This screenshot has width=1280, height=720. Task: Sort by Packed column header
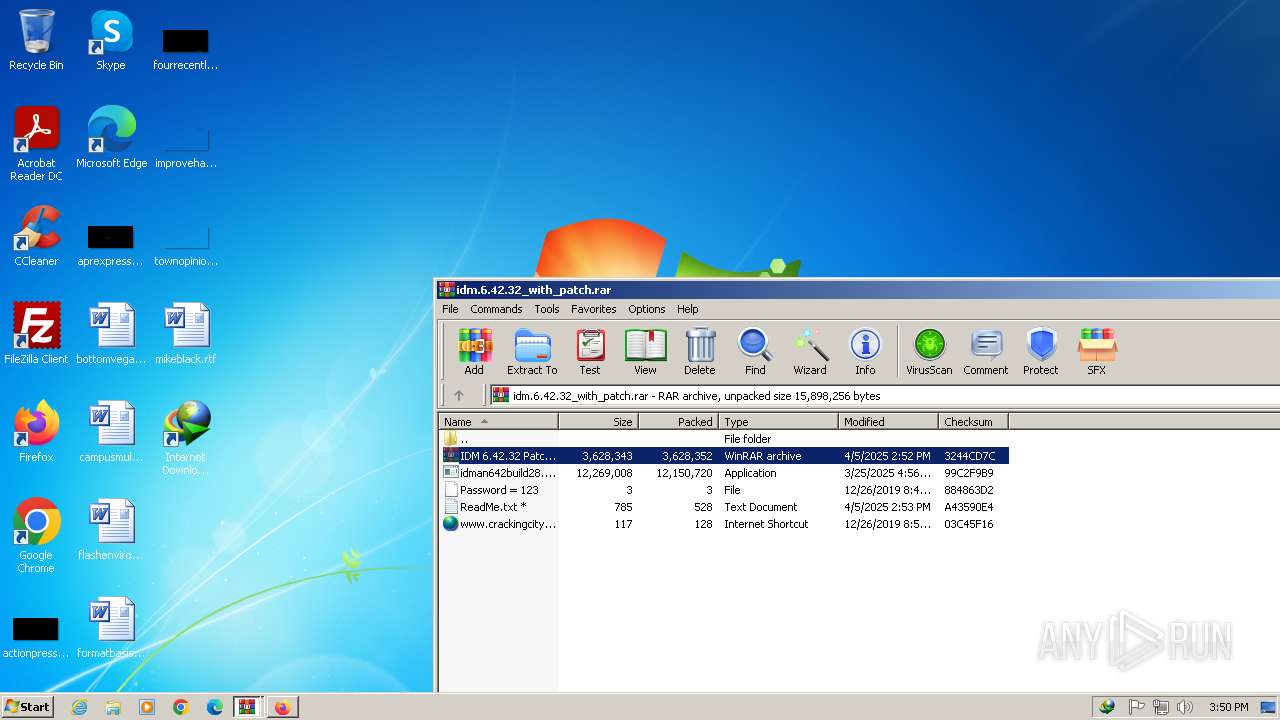point(678,421)
